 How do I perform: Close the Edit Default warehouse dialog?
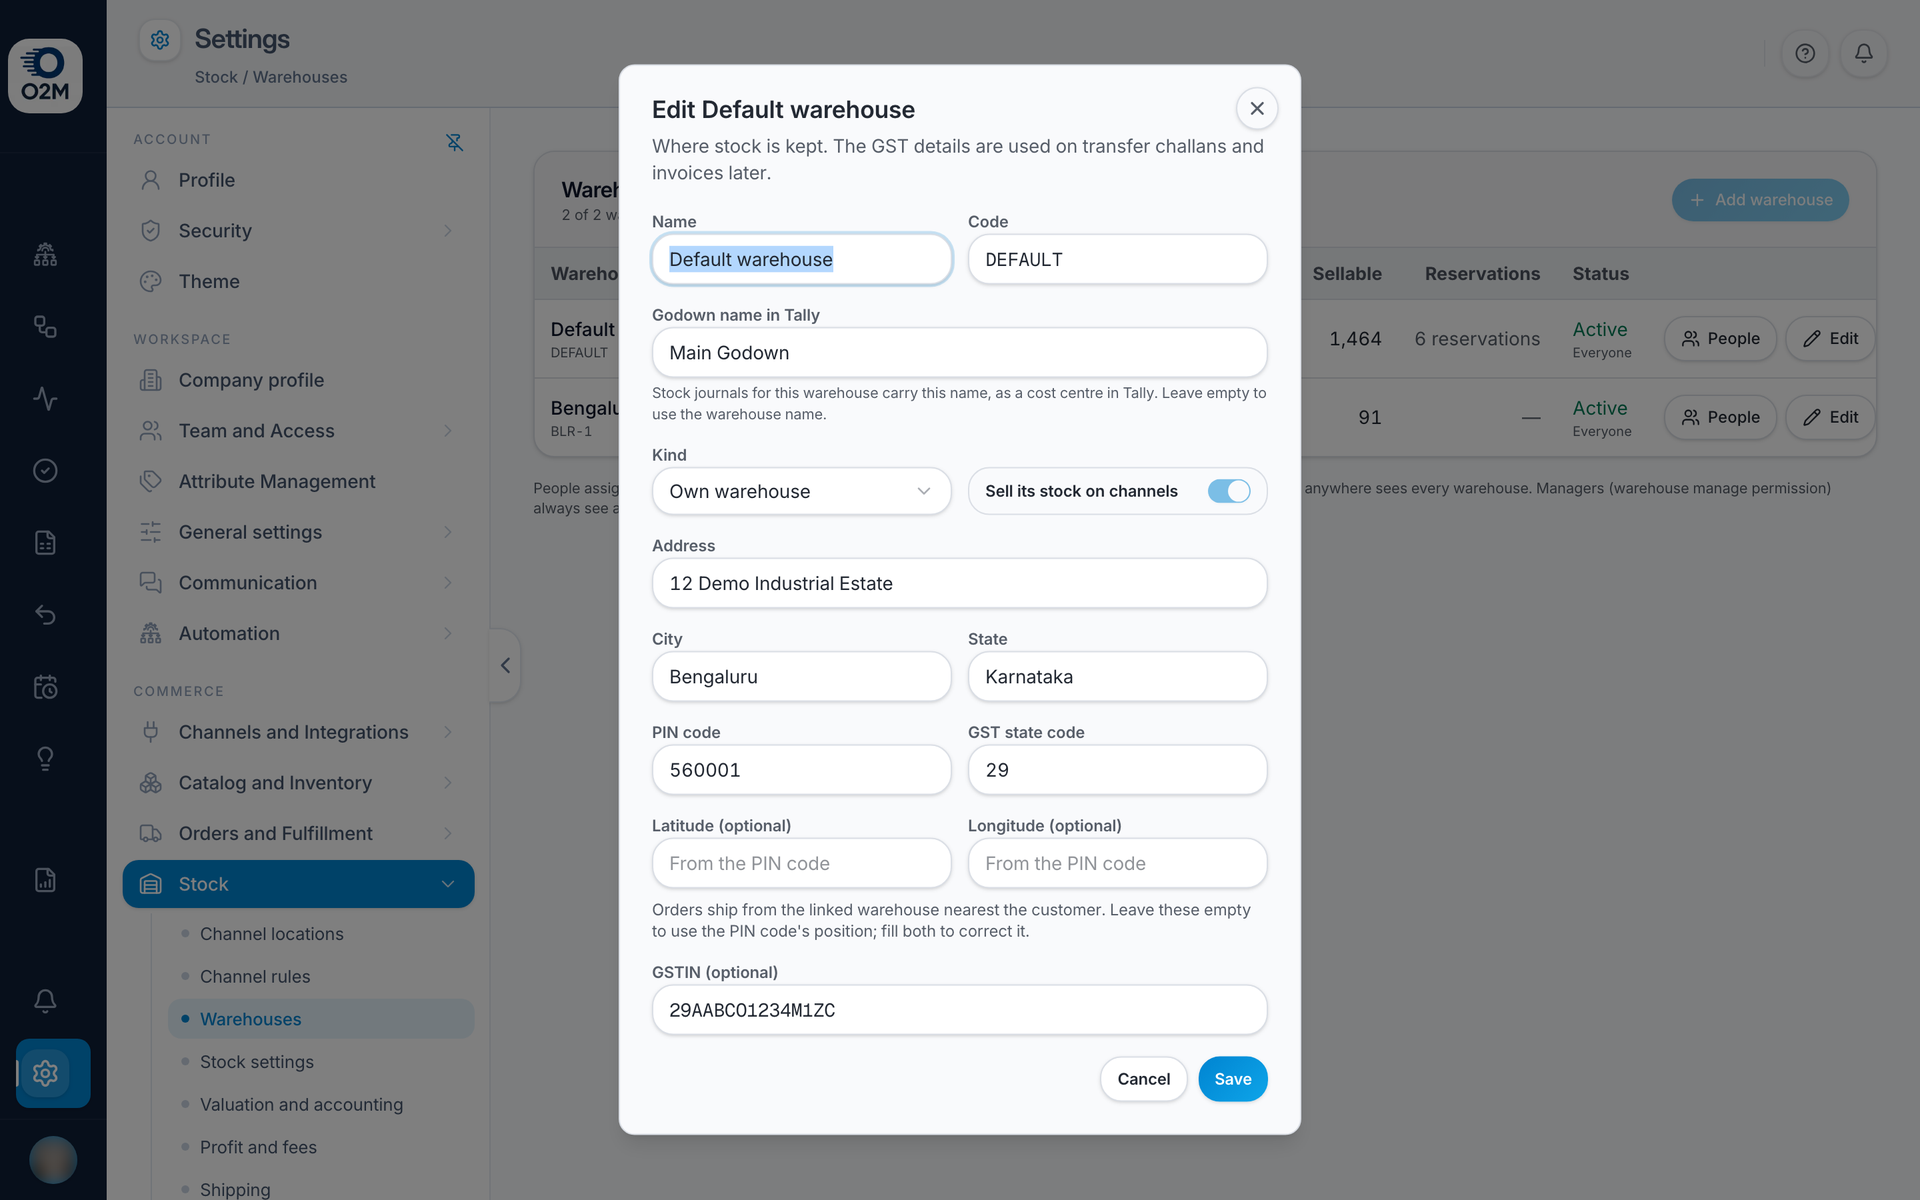(x=1257, y=109)
